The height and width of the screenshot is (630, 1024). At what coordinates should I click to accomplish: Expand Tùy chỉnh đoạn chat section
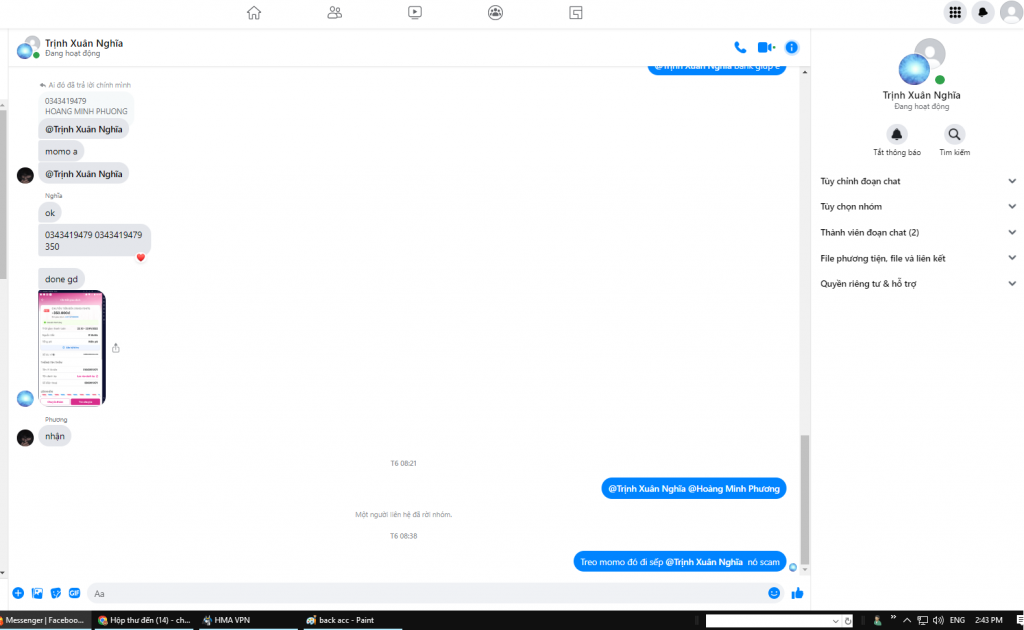(916, 181)
